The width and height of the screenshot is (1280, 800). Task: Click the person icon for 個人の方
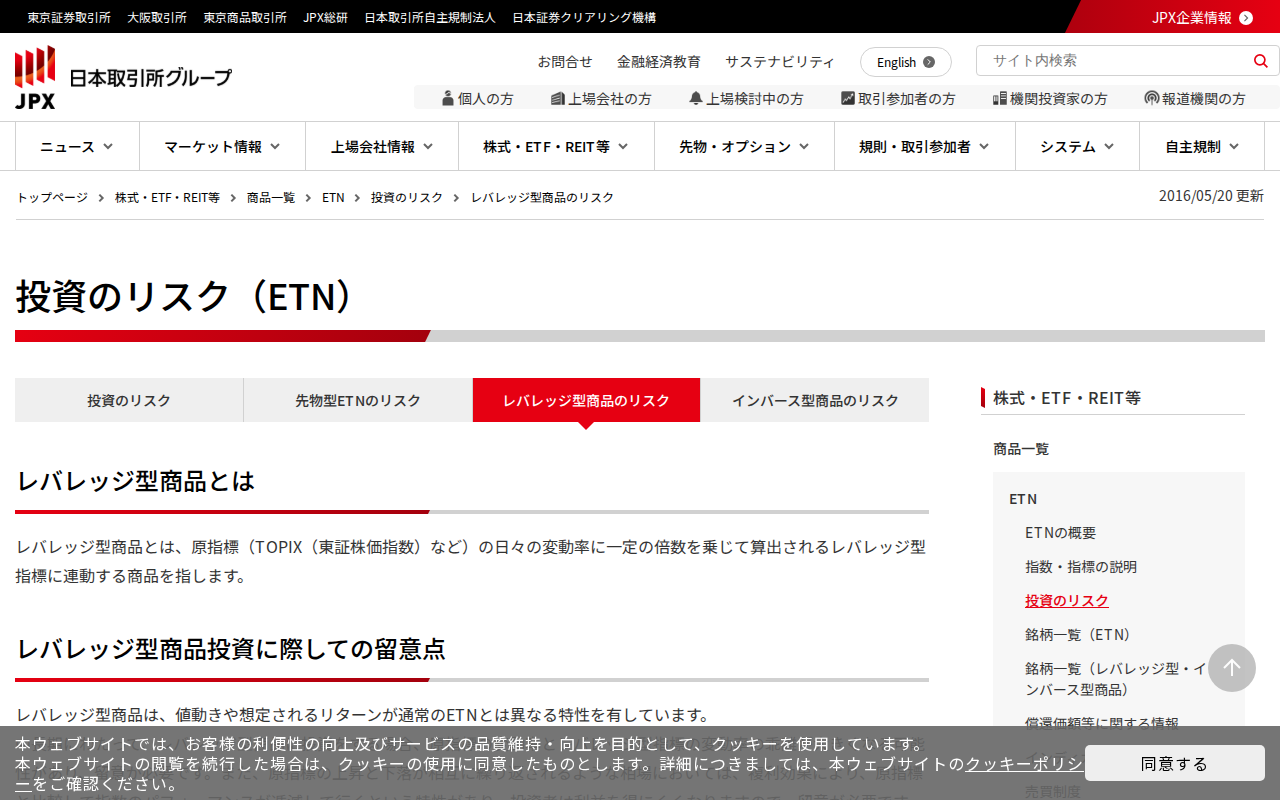448,98
